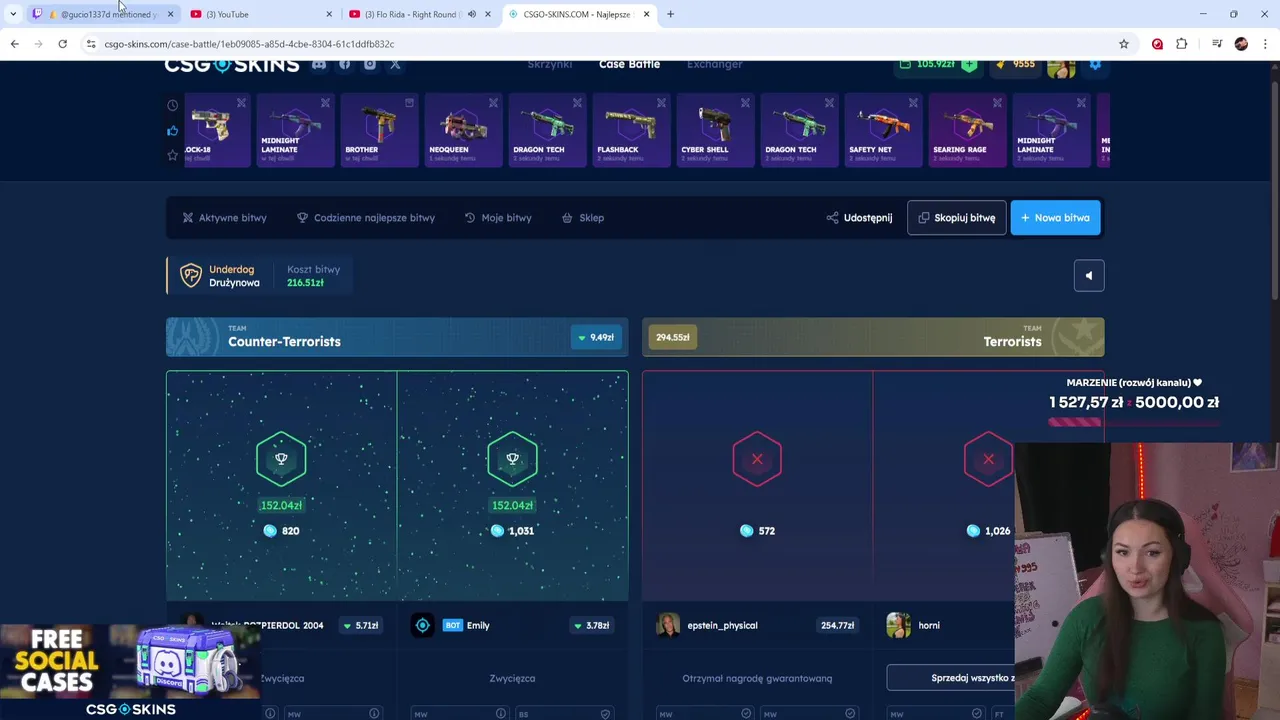Click the Koszt bitwy 216.51zł value
Screen dimensions: 1280x720
click(305, 283)
